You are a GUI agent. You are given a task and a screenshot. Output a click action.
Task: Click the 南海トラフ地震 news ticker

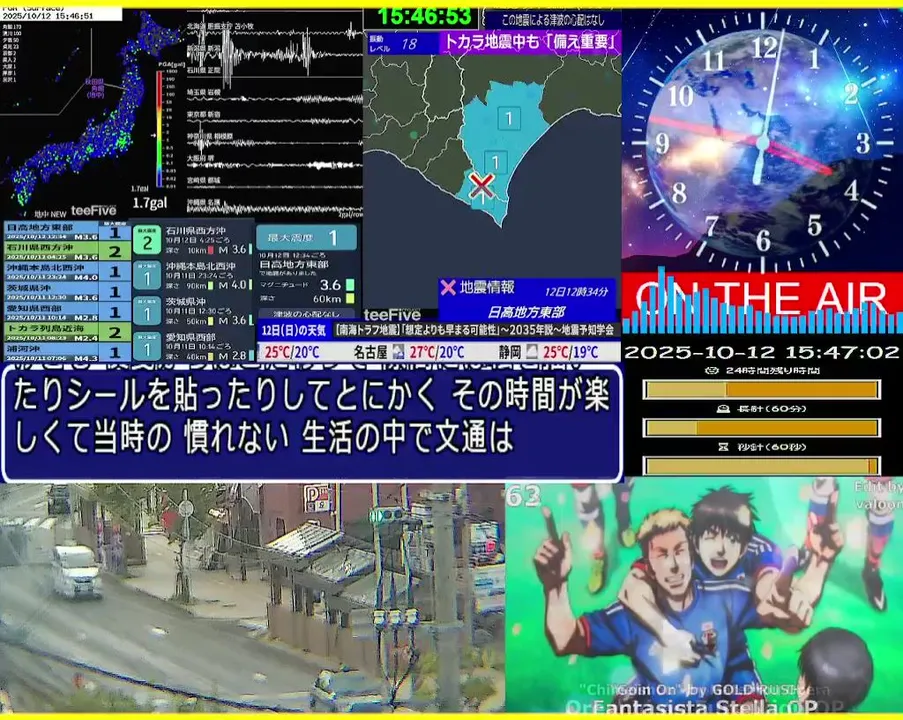coord(473,331)
